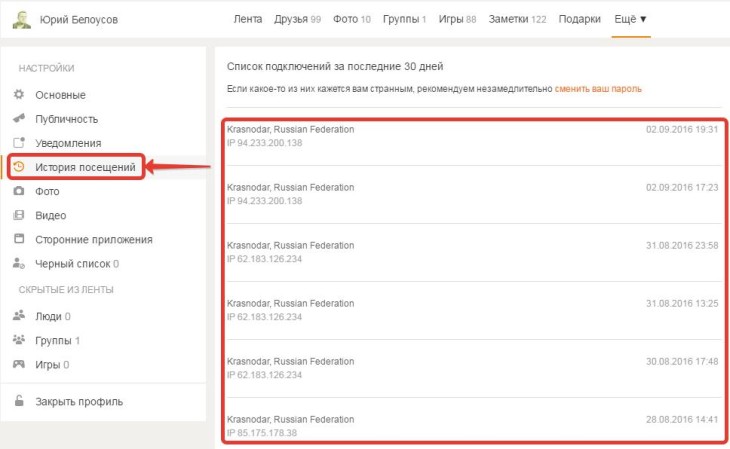The image size is (730, 449).
Task: Click the padlock icon for Закрыть профиль
Action: 19,401
